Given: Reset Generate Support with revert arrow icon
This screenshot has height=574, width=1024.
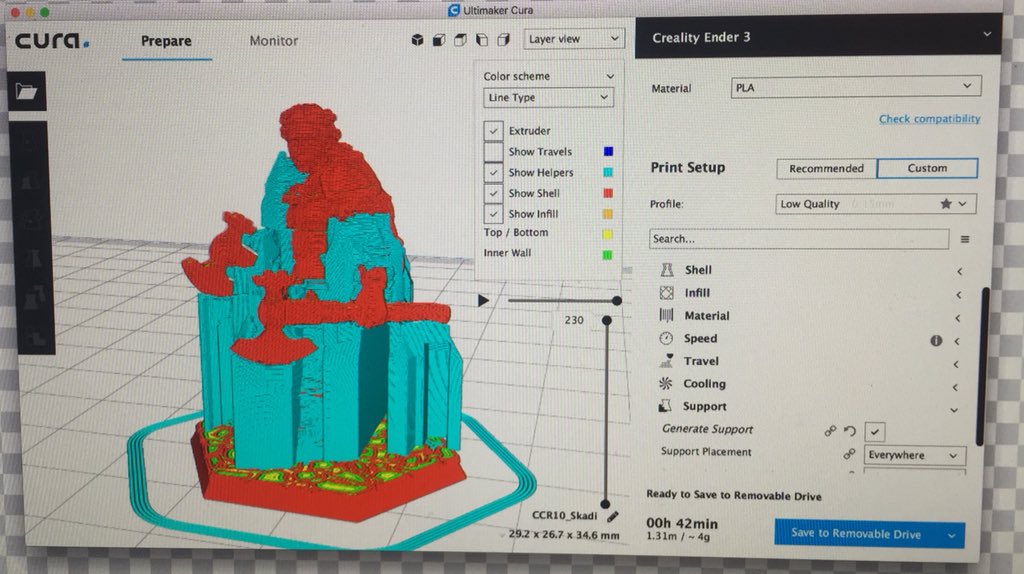Looking at the screenshot, I should click(x=850, y=431).
